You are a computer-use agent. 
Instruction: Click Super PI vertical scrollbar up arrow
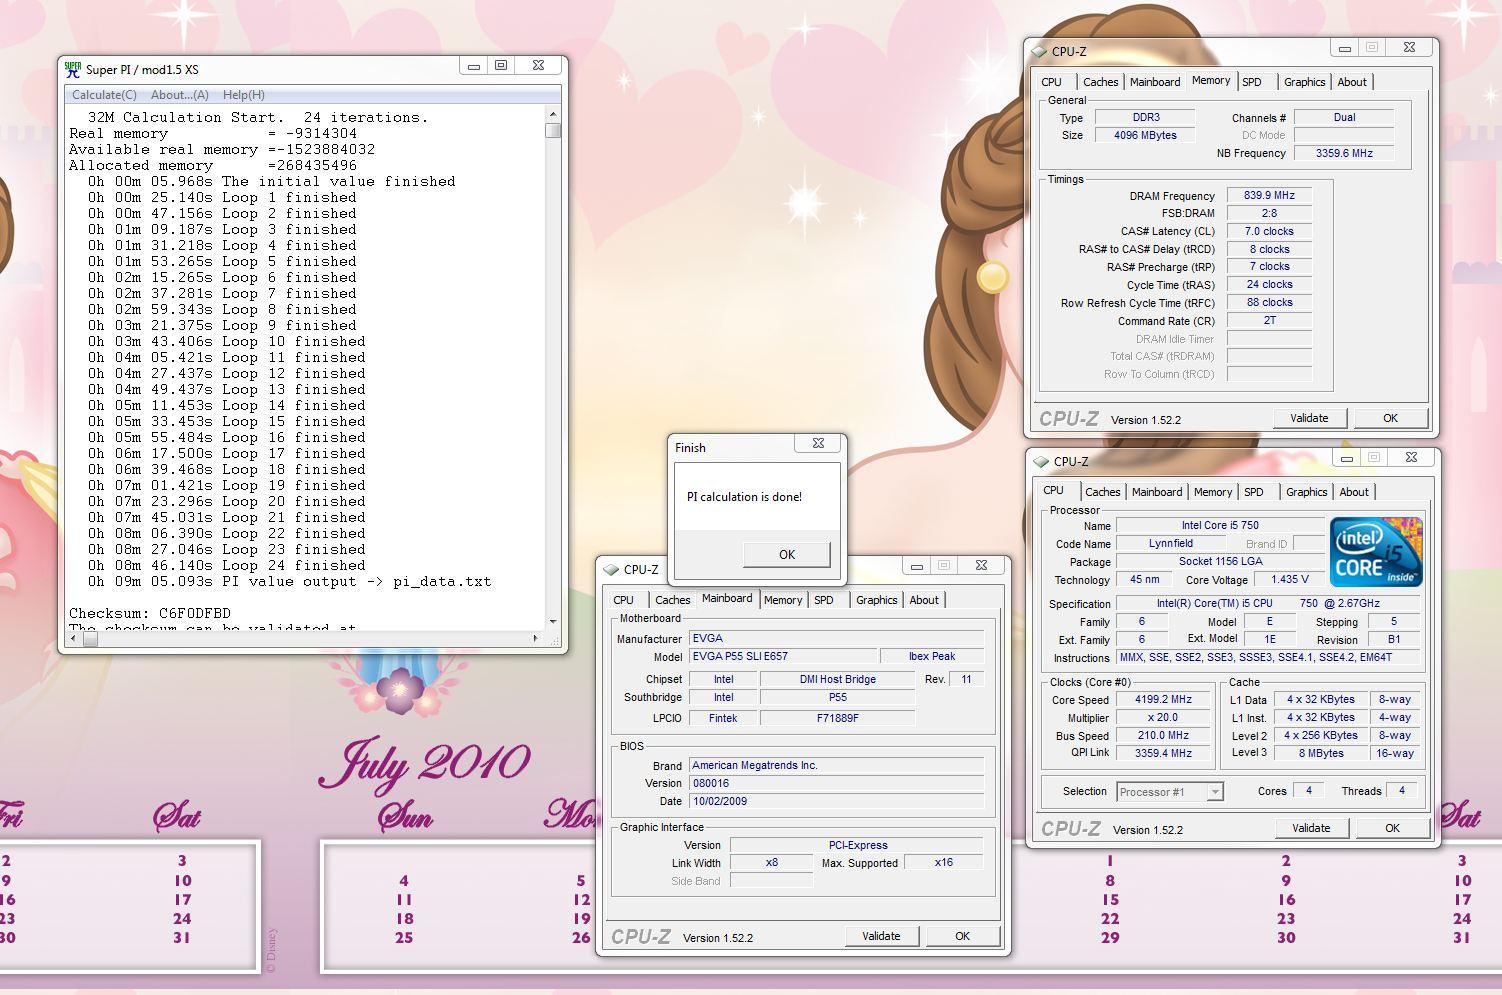click(x=553, y=116)
